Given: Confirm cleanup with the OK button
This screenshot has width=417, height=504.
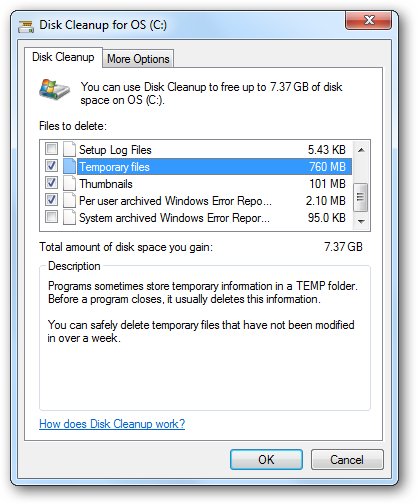Looking at the screenshot, I should pos(266,459).
